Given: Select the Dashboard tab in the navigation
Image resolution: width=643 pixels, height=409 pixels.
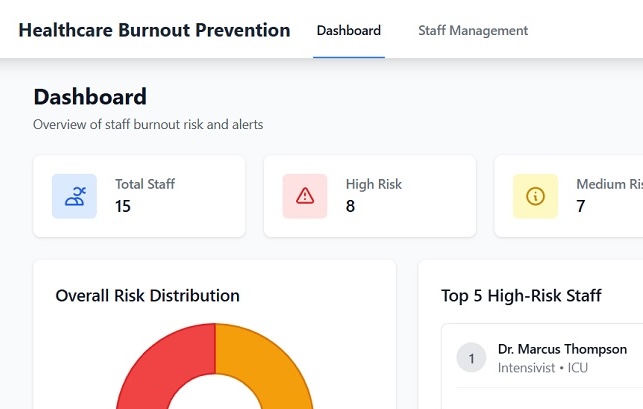Looking at the screenshot, I should 348,30.
